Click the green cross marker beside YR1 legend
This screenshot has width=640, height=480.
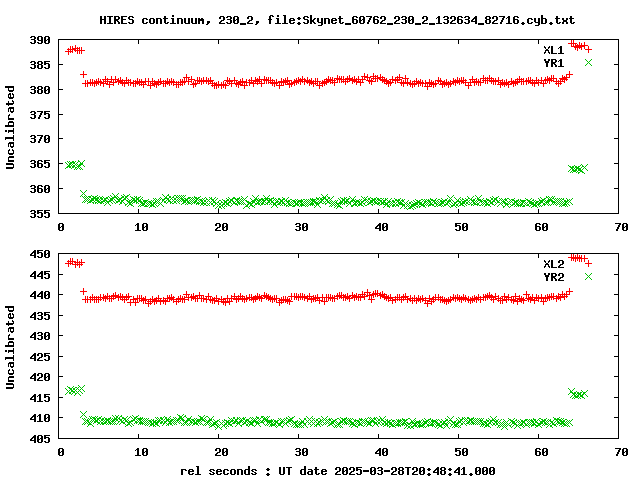click(588, 62)
